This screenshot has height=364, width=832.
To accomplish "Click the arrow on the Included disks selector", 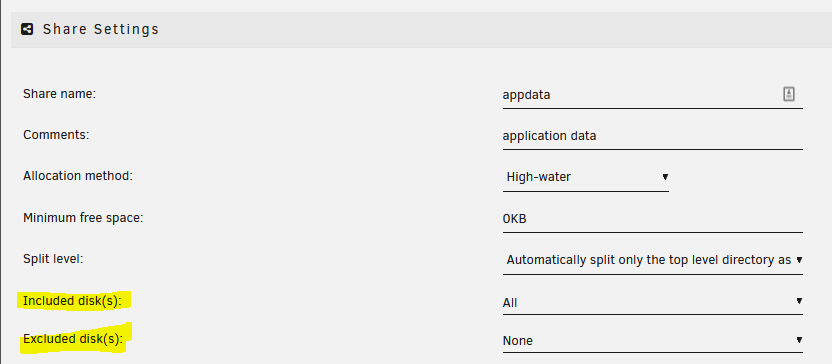I will 799,301.
